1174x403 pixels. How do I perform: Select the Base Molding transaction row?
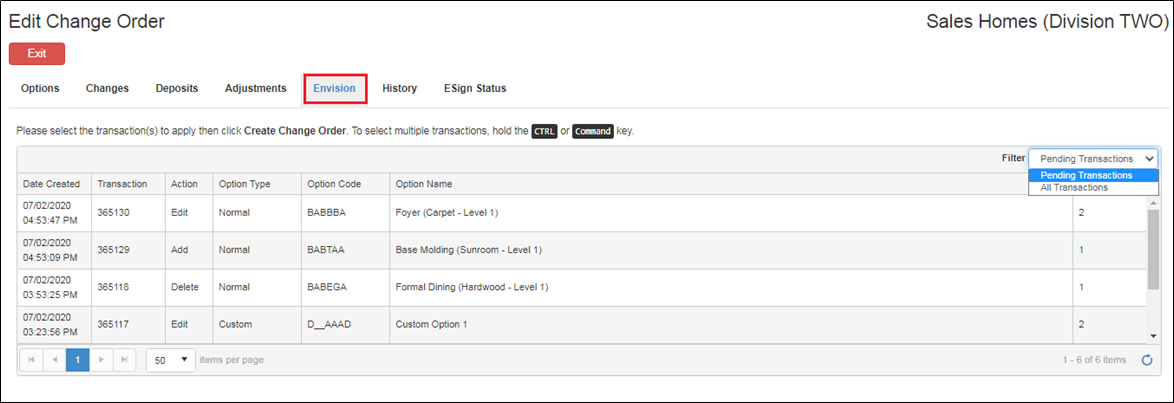[581, 250]
